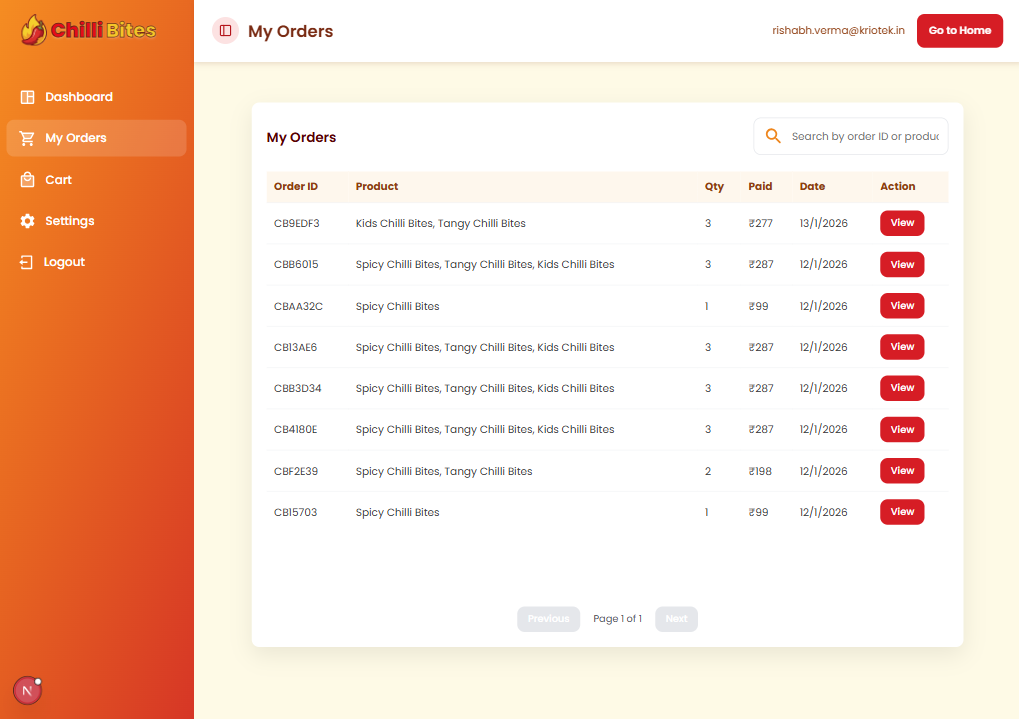Screen dimensions: 1019x719
Task: Click the search magnifier icon
Action: point(772,136)
